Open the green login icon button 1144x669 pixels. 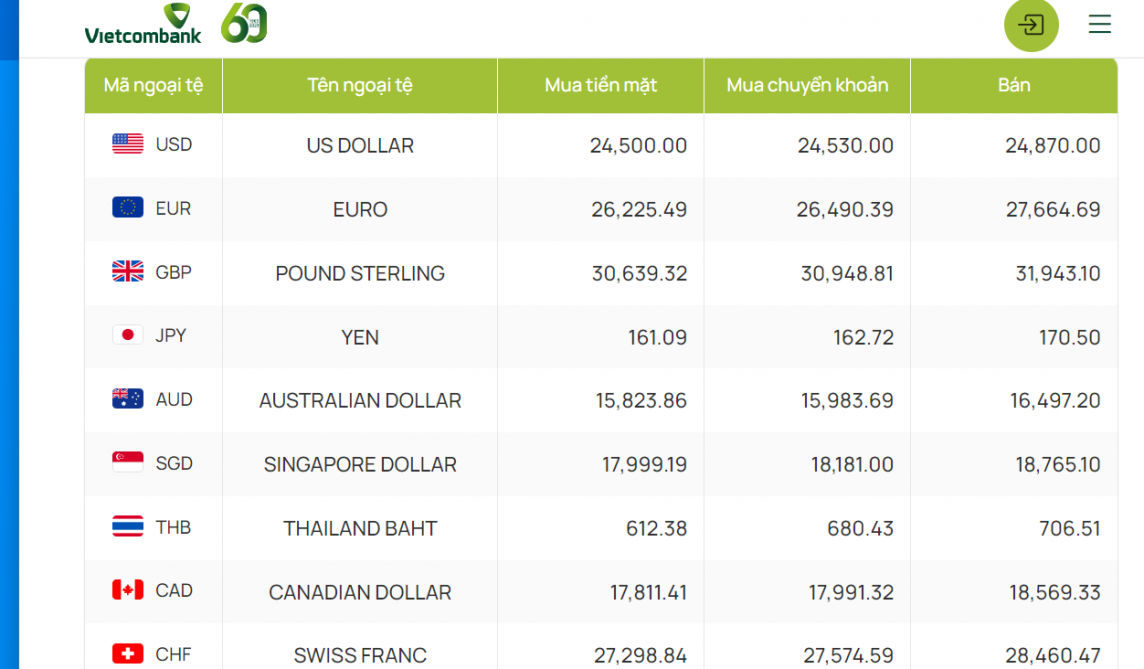[x=1030, y=24]
